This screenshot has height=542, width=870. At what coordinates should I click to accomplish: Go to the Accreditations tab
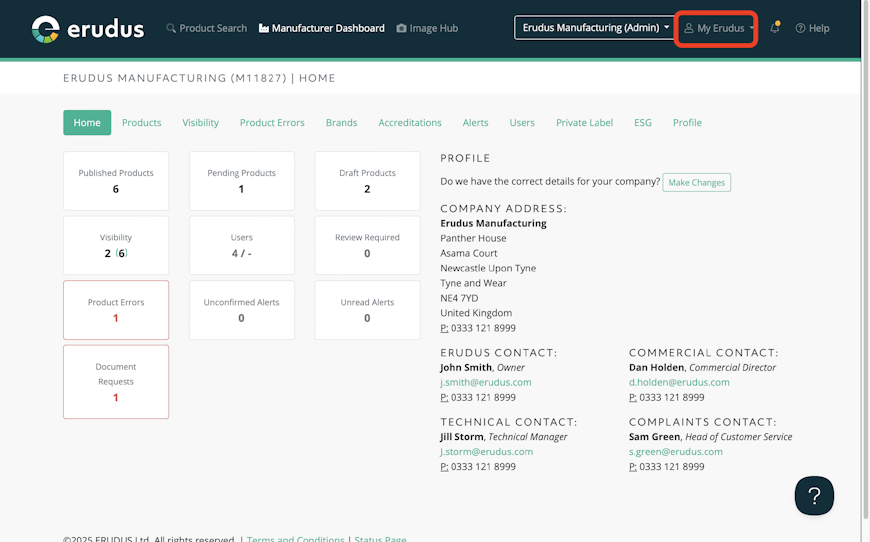coord(410,123)
